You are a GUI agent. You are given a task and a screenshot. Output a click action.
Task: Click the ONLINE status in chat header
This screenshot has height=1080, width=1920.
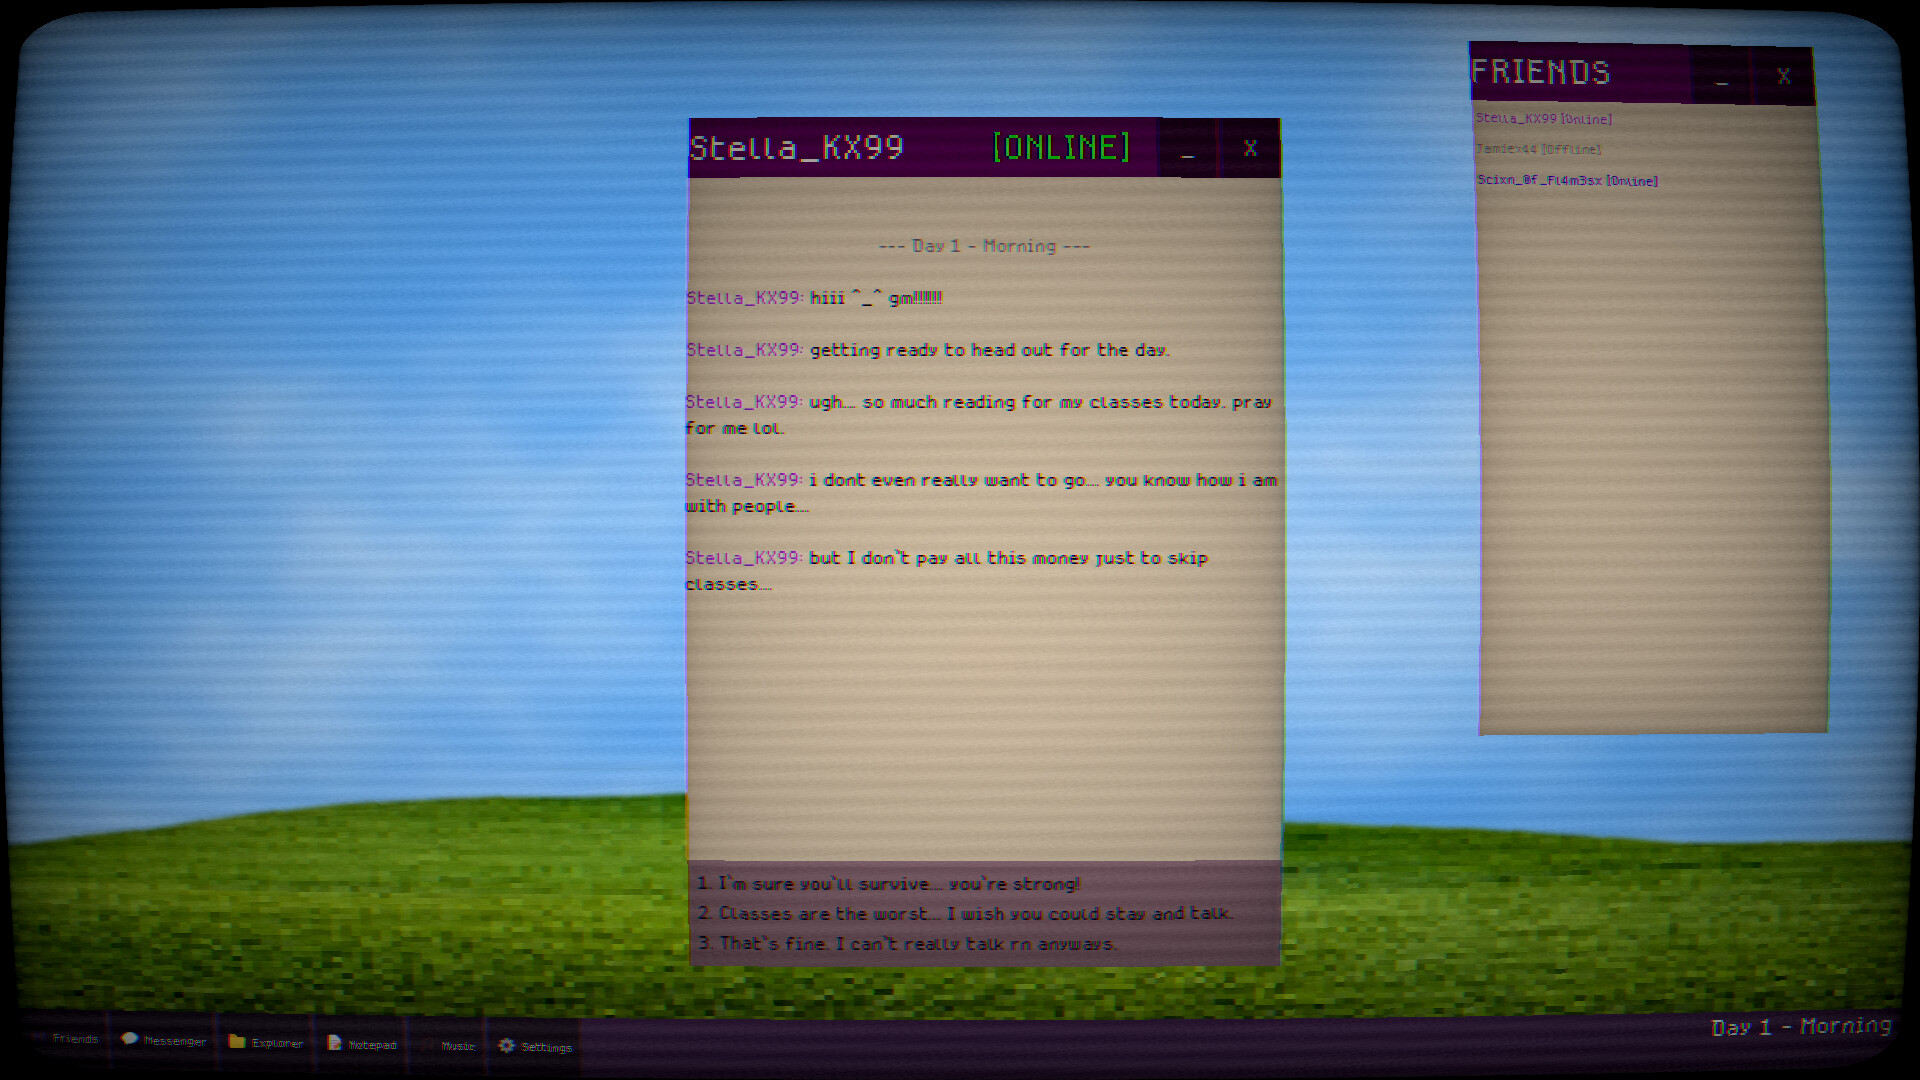1060,148
